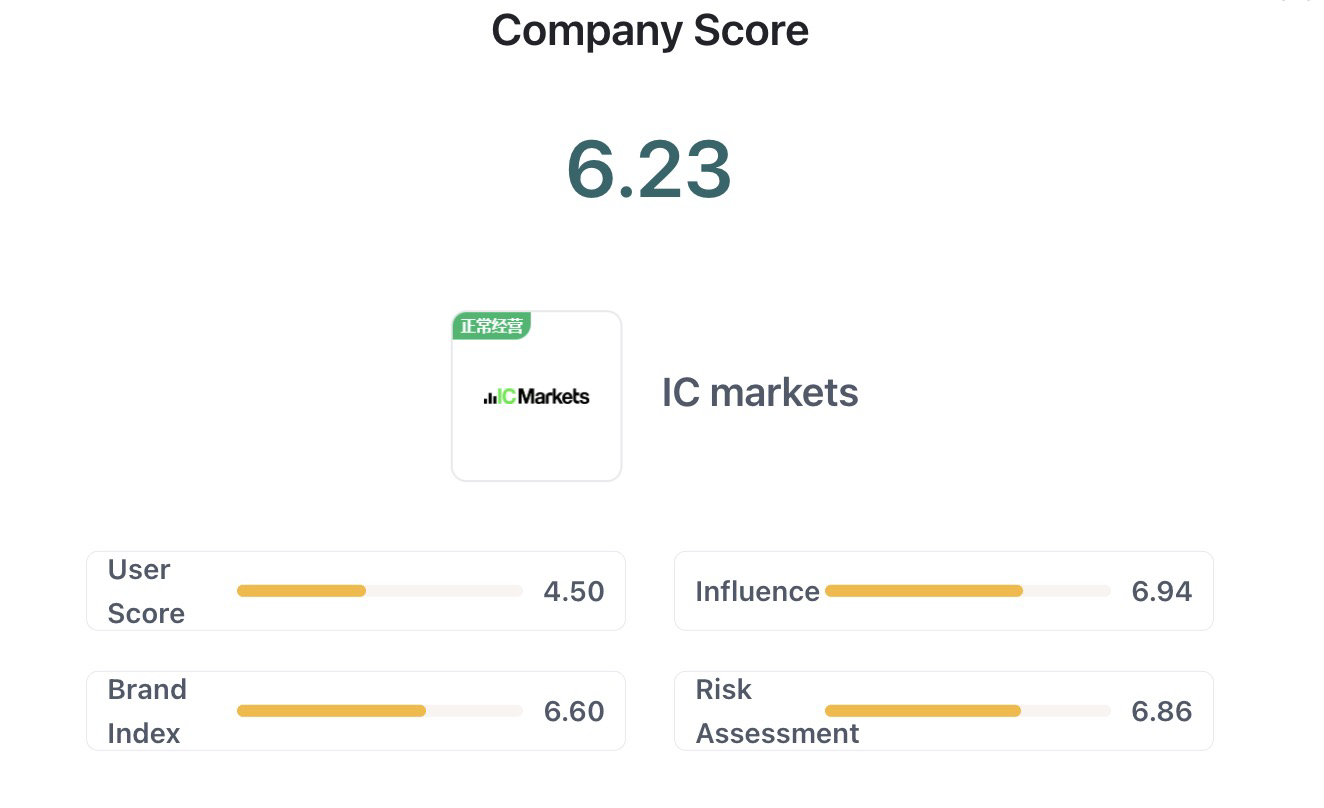
Task: Click the IC Markets logo thumbnail
Action: coord(537,396)
